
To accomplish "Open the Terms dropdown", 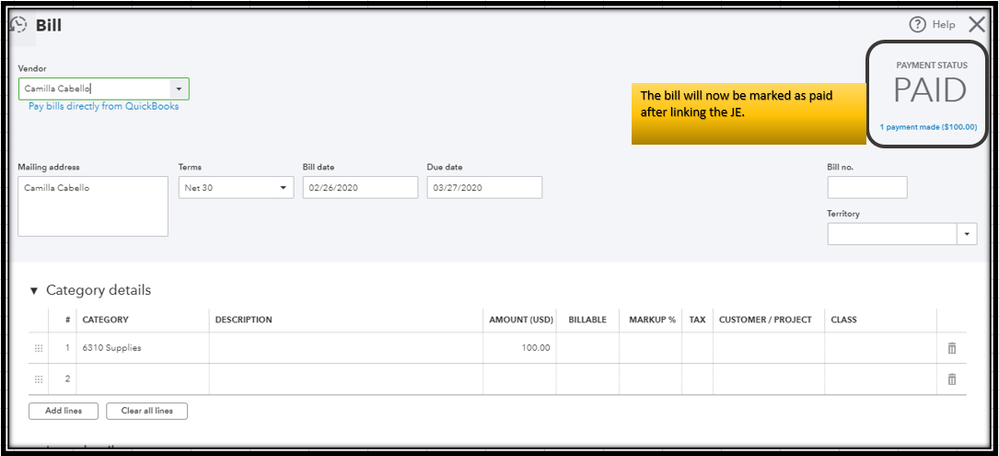I will click(x=236, y=187).
